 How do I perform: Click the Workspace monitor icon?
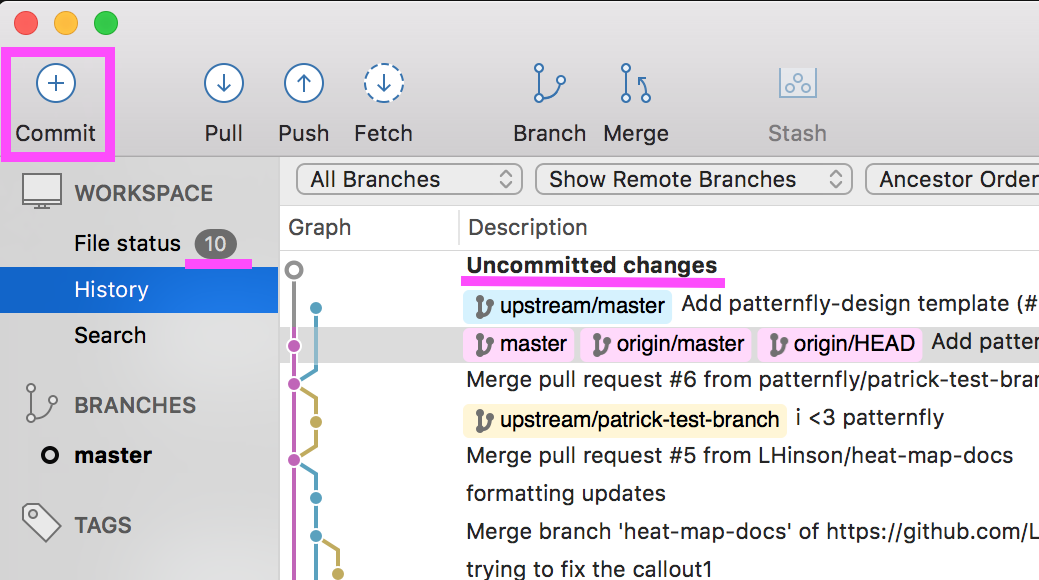pyautogui.click(x=42, y=192)
